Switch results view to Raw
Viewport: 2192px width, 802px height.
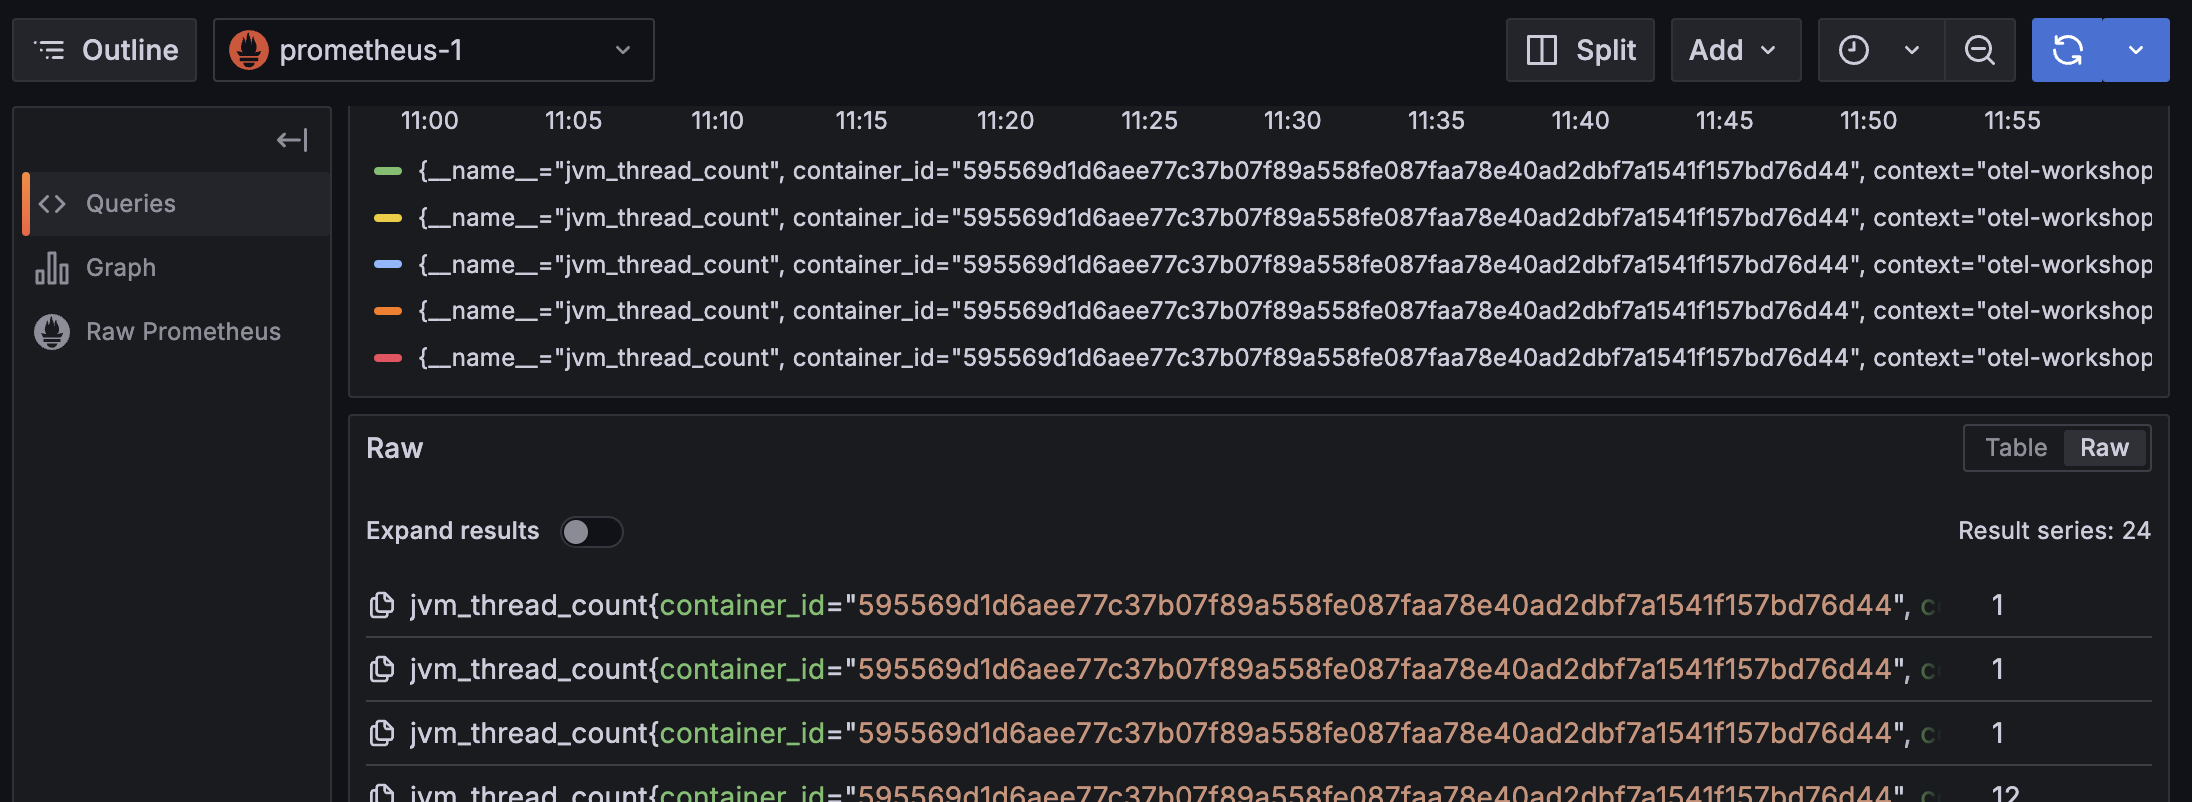tap(2104, 448)
